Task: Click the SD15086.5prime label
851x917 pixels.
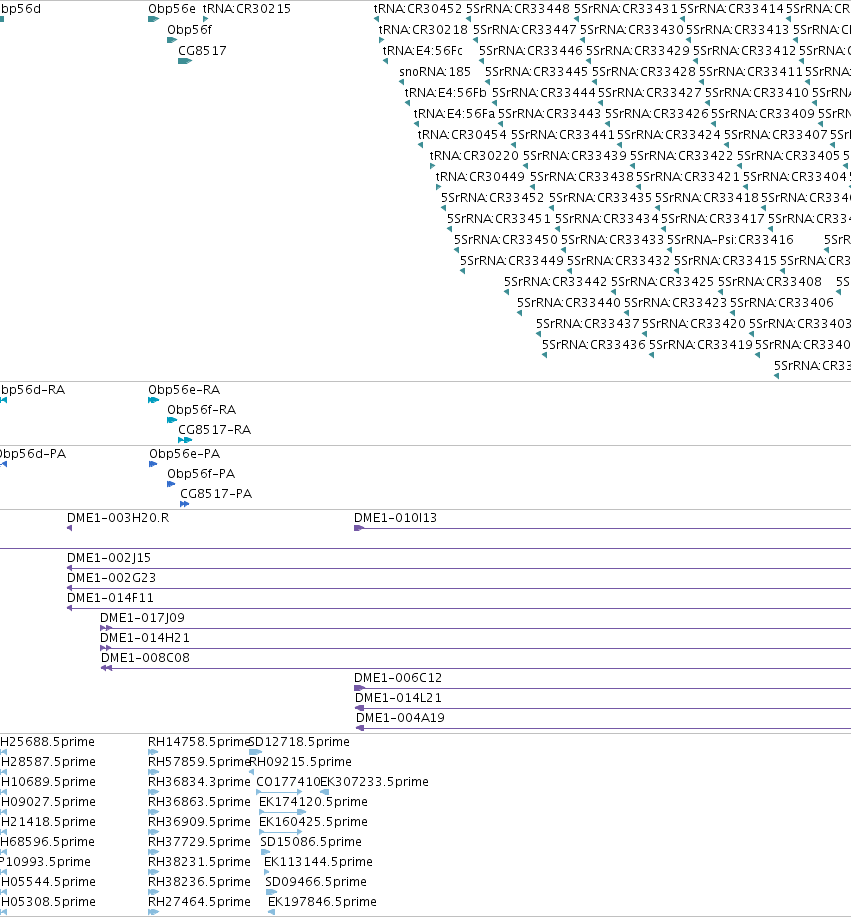Action: click(311, 842)
